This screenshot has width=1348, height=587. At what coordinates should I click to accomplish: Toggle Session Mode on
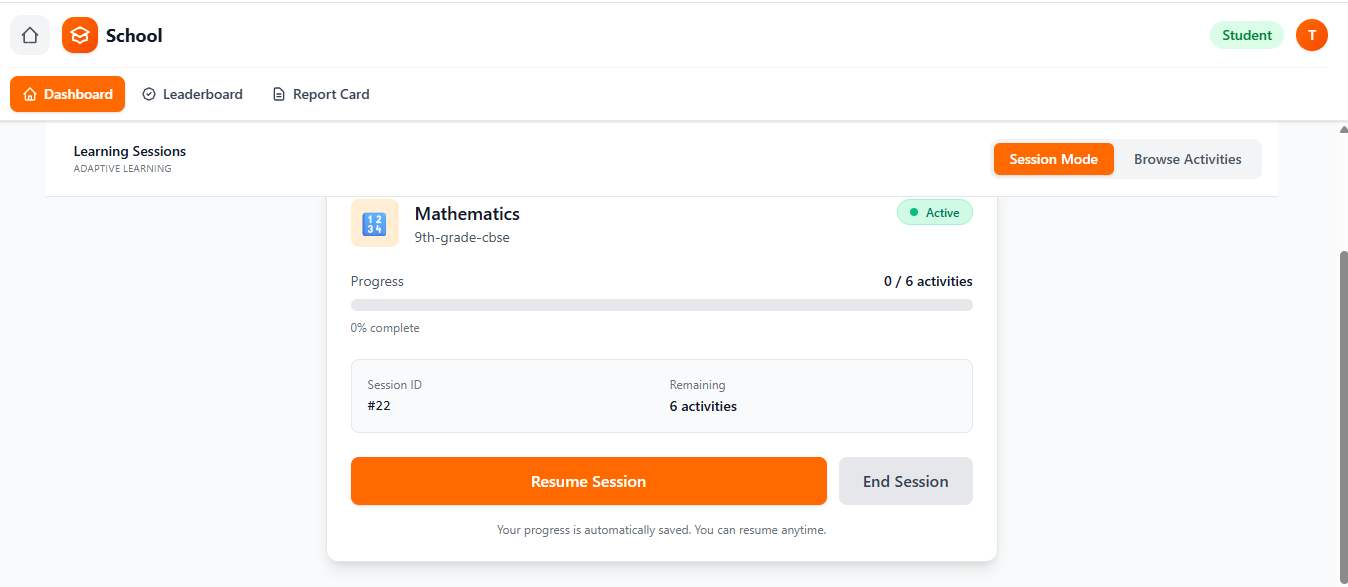[x=1053, y=158]
